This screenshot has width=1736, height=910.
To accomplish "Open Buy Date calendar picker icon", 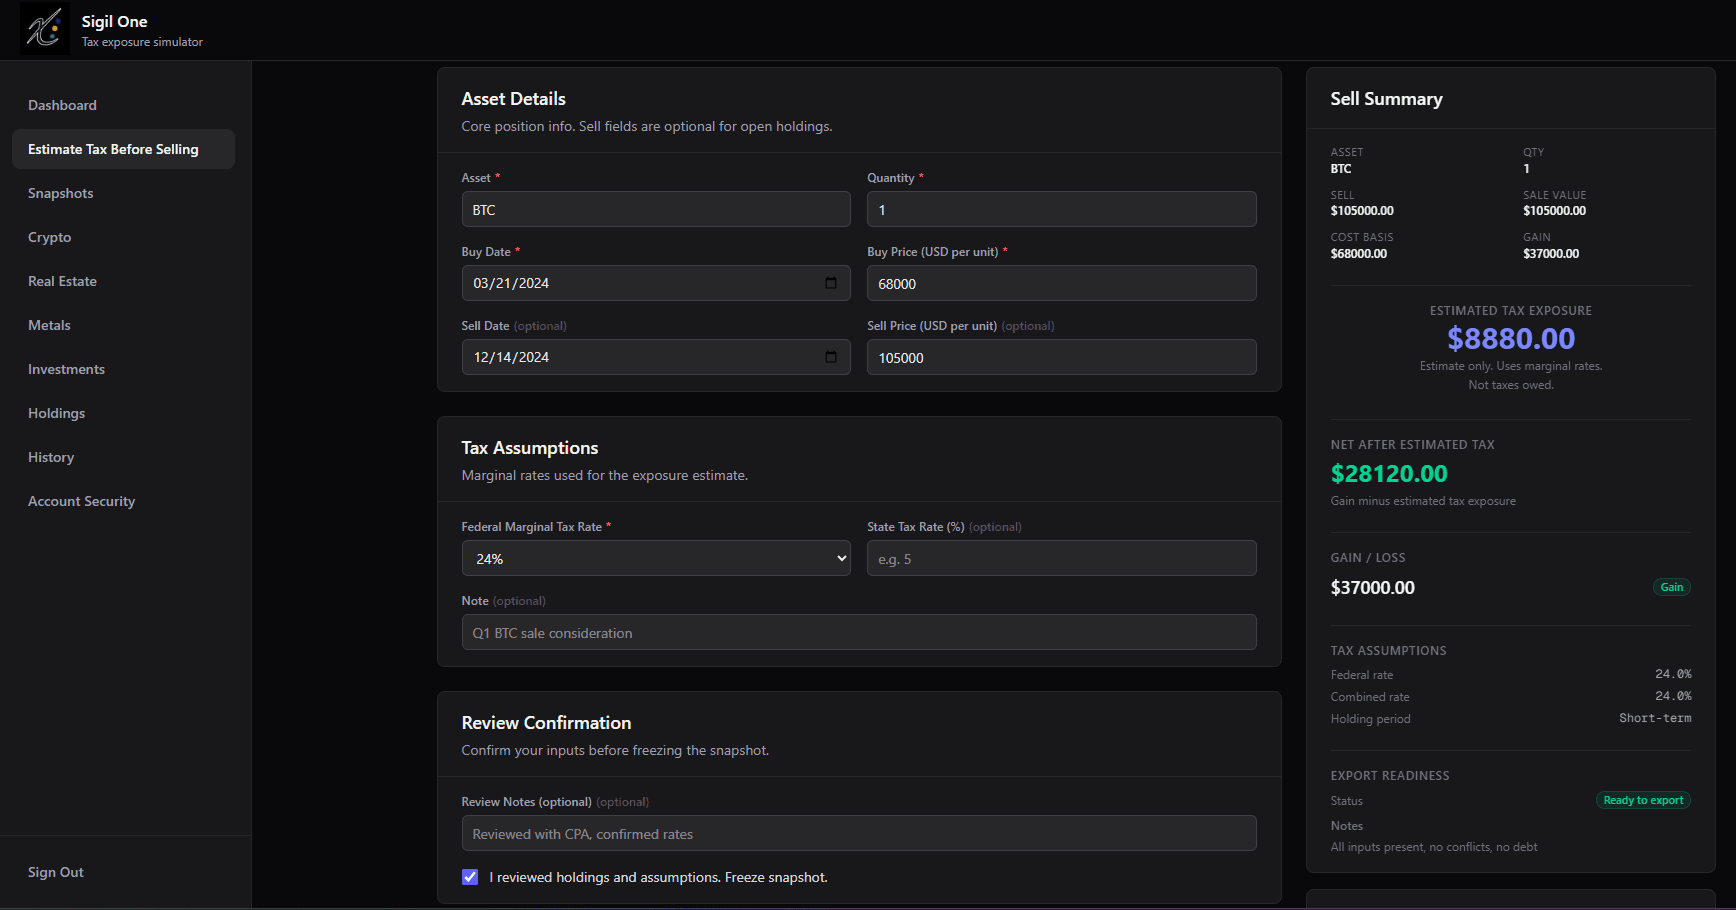I will [830, 283].
